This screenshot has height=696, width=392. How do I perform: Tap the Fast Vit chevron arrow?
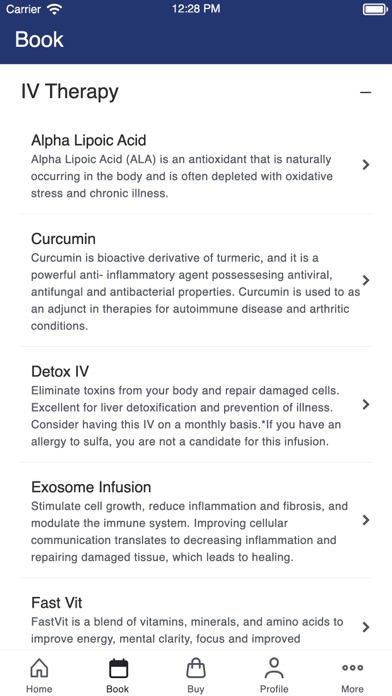tap(366, 627)
